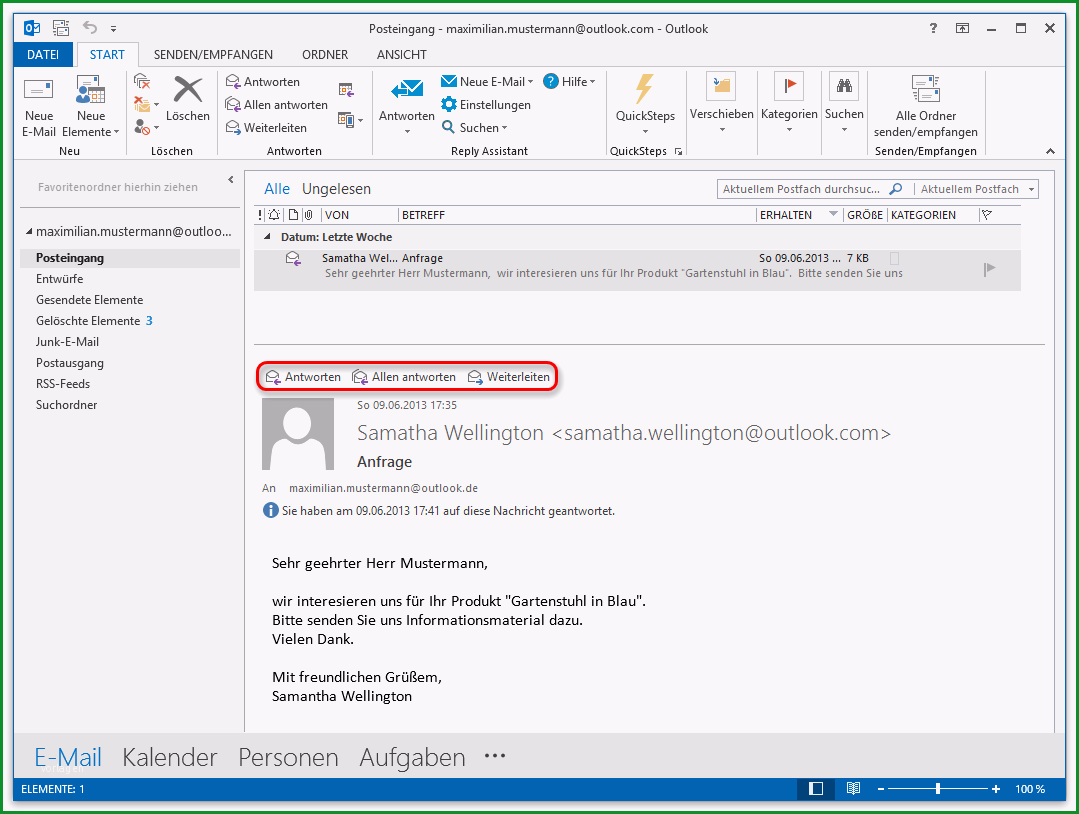Click the send/receive icon in quick access toolbar

[x=61, y=28]
